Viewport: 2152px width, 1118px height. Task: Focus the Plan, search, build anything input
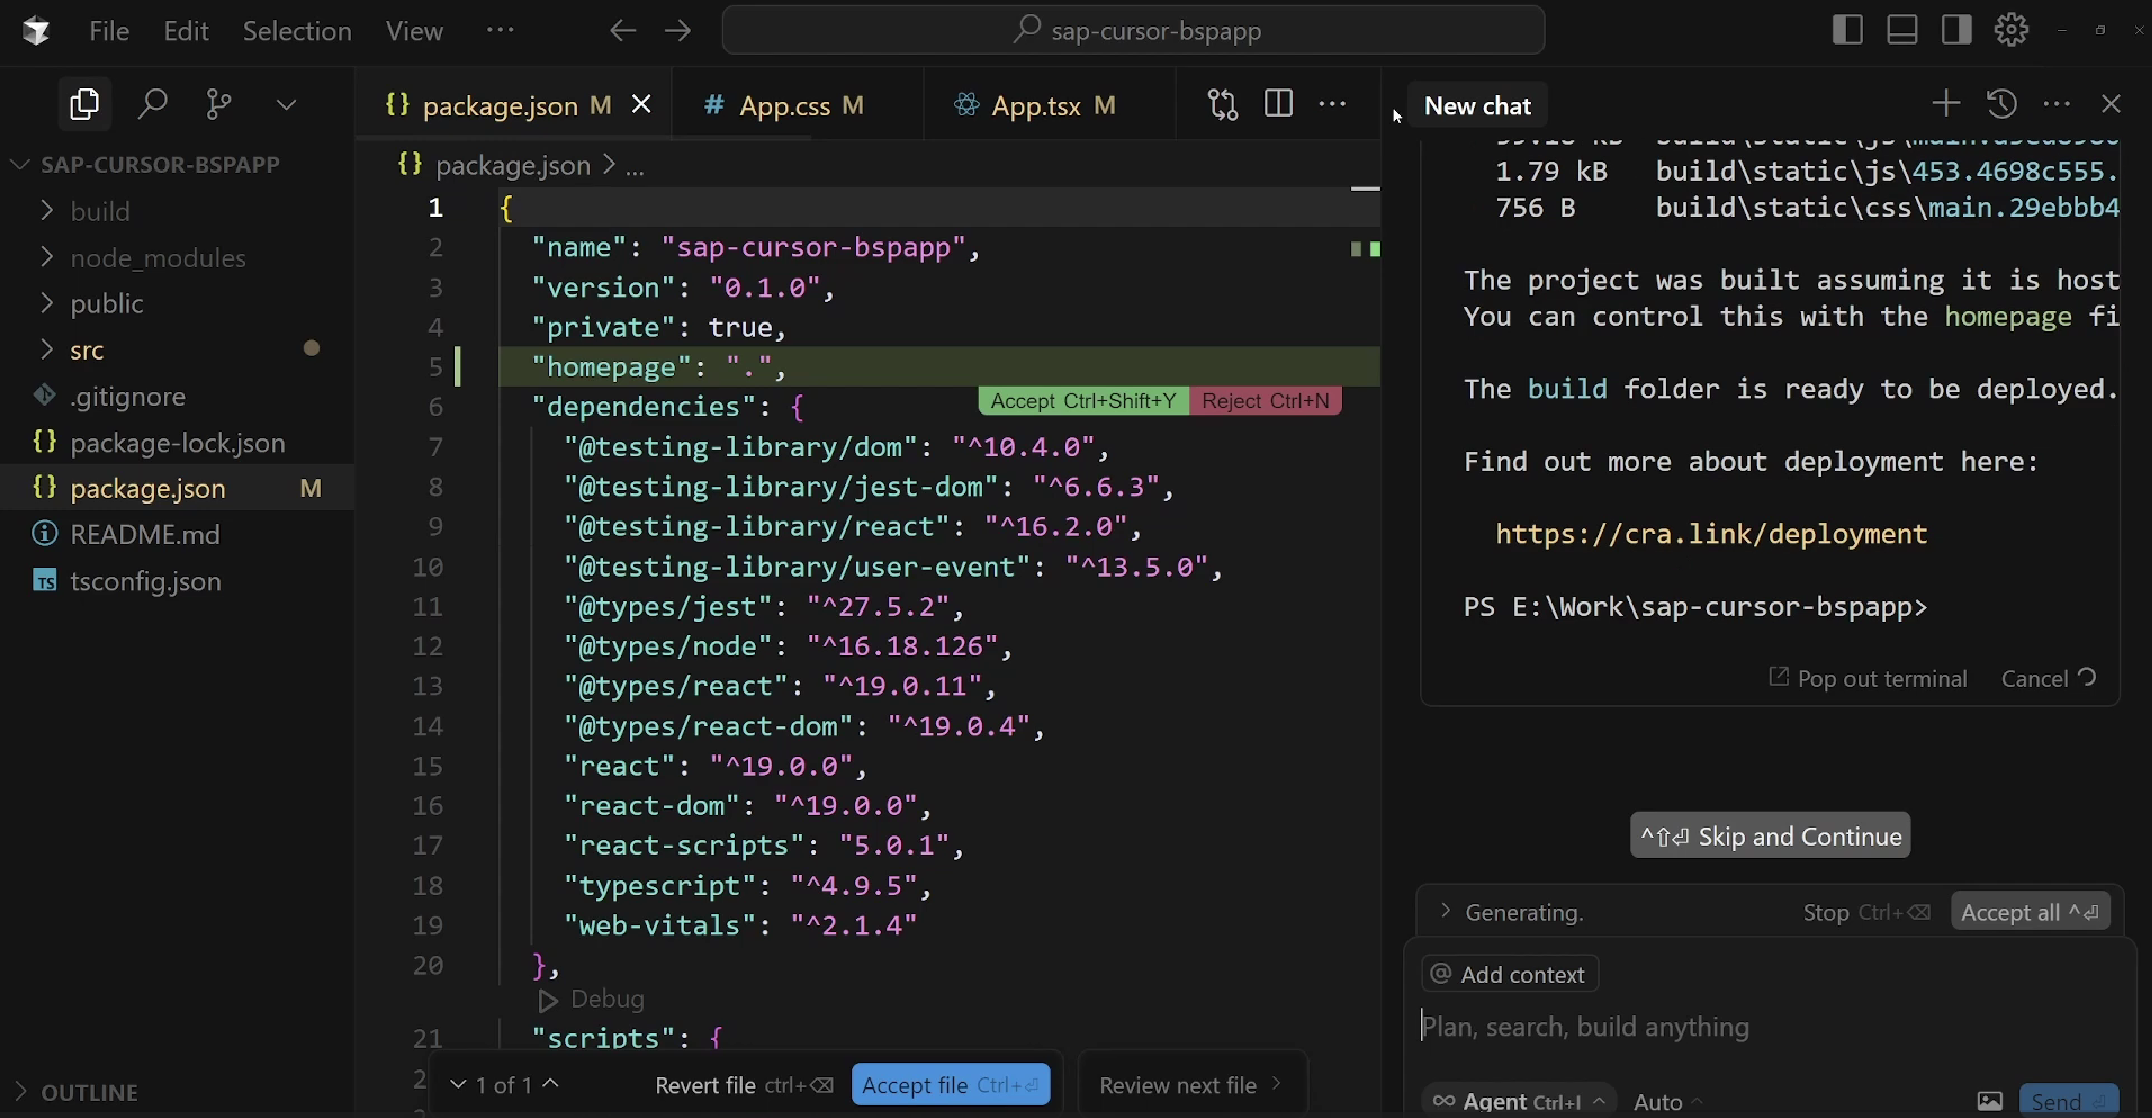click(1768, 1027)
